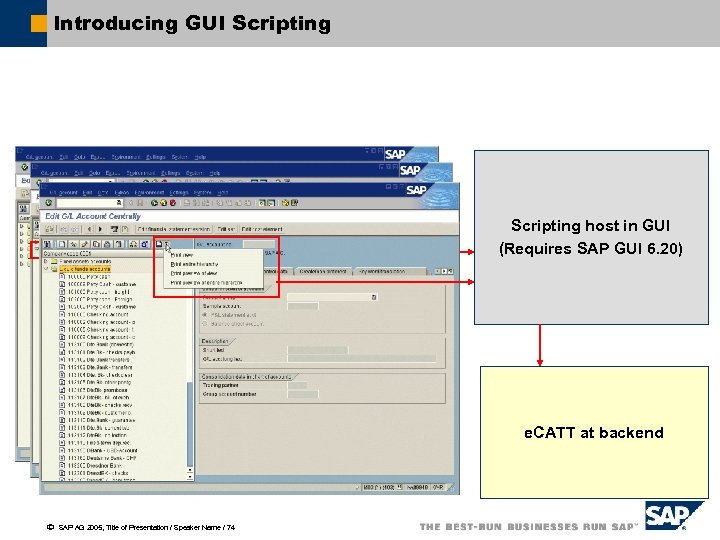Click the yellow Exit icon in standard toolbar

point(163,203)
